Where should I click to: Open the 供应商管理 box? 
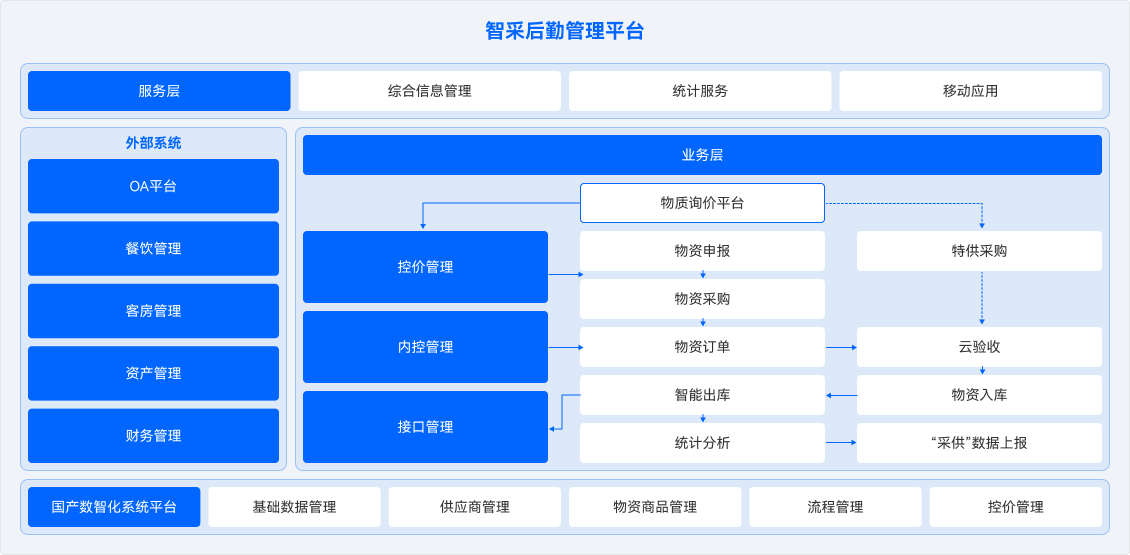point(475,507)
